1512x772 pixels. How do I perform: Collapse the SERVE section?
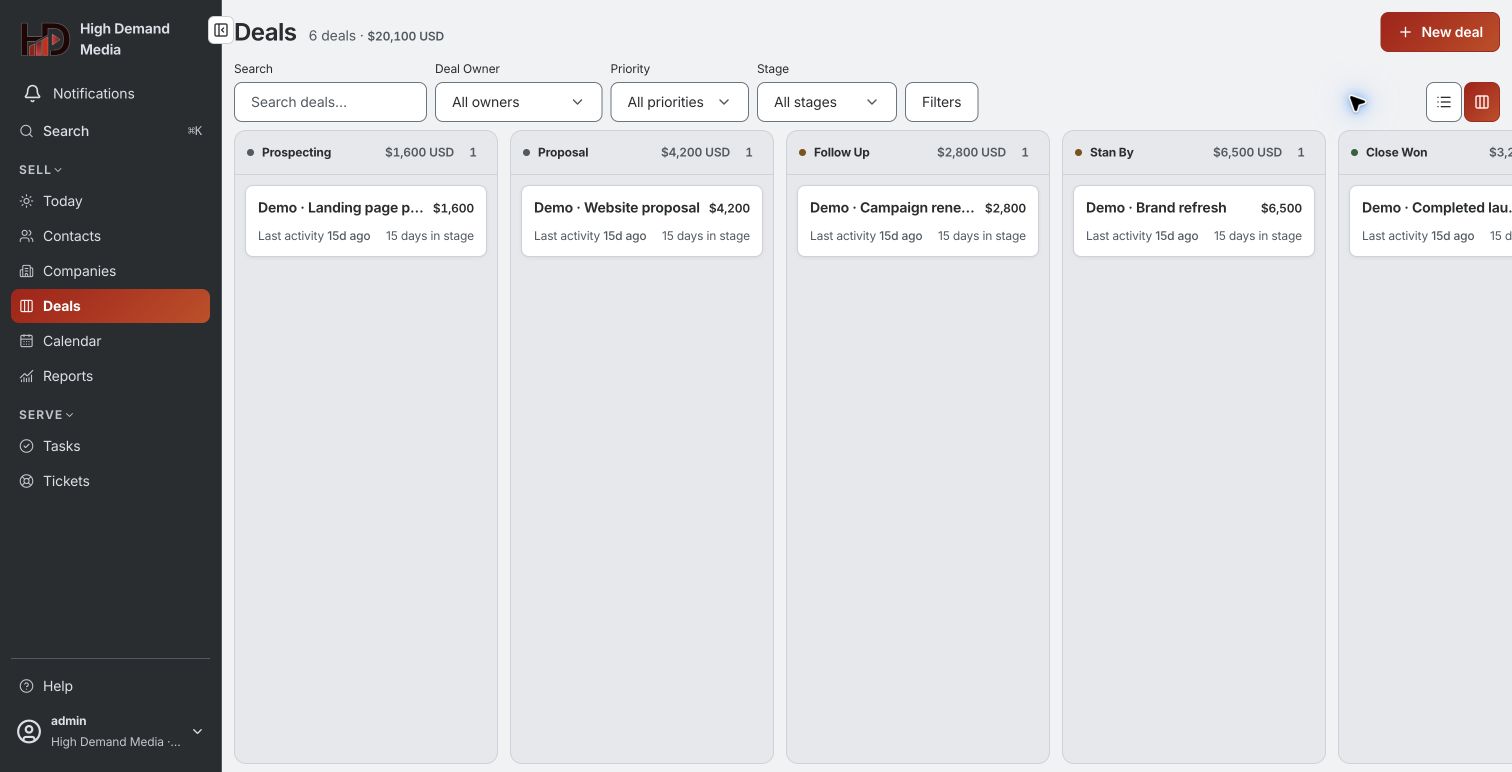tap(47, 415)
